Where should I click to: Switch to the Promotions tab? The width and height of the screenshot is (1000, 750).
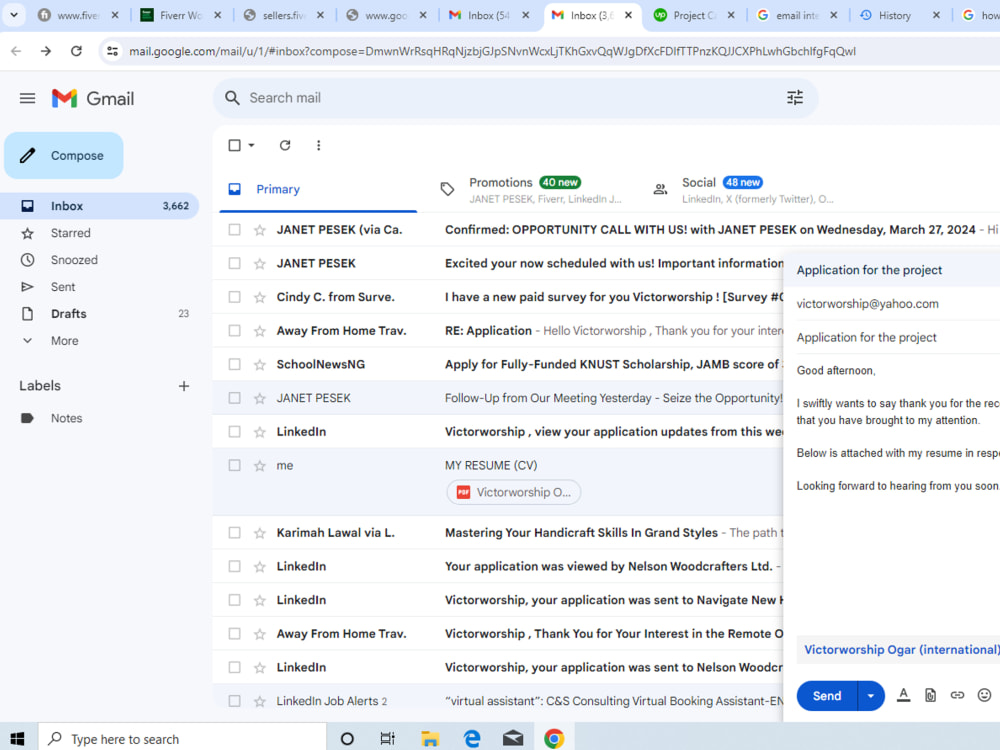[x=530, y=189]
